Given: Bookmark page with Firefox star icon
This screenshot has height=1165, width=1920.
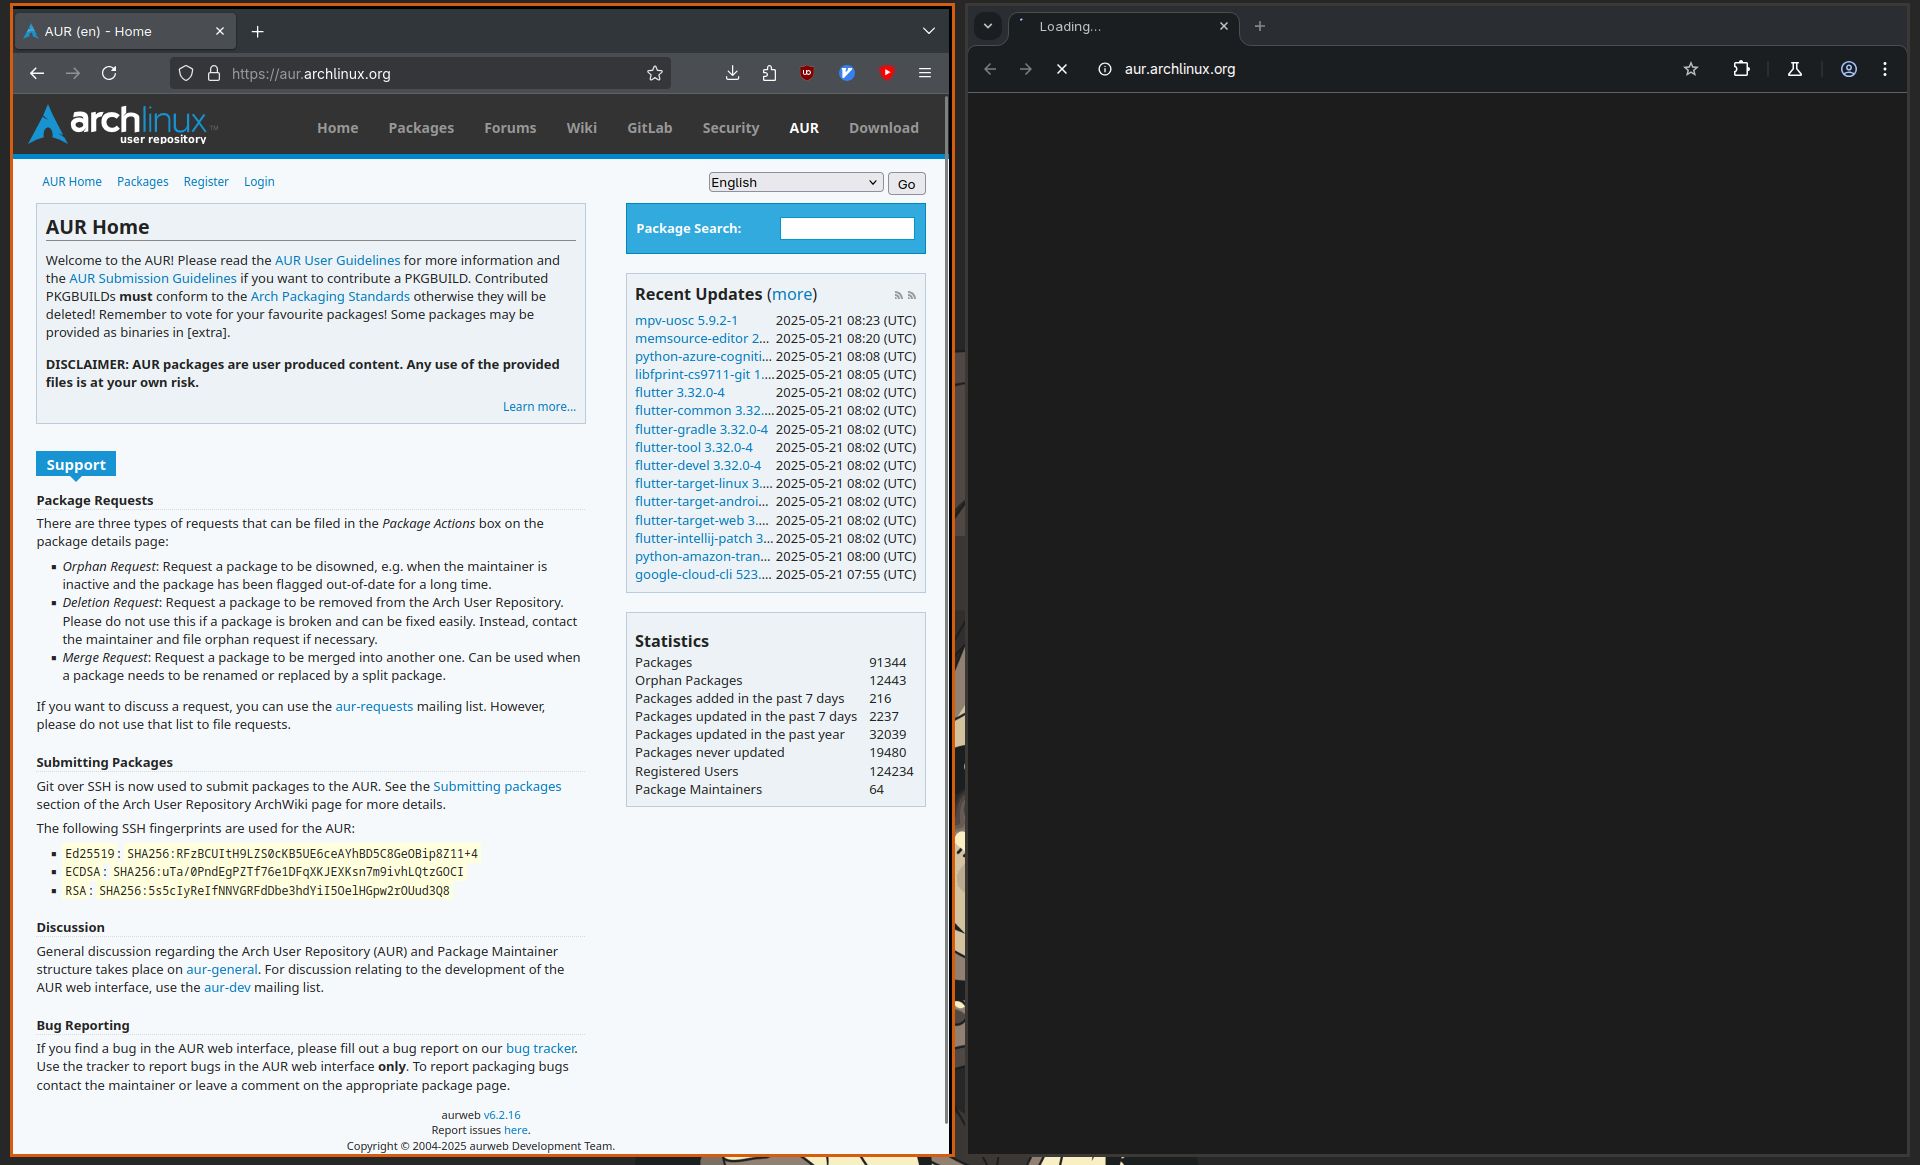Looking at the screenshot, I should coord(655,73).
